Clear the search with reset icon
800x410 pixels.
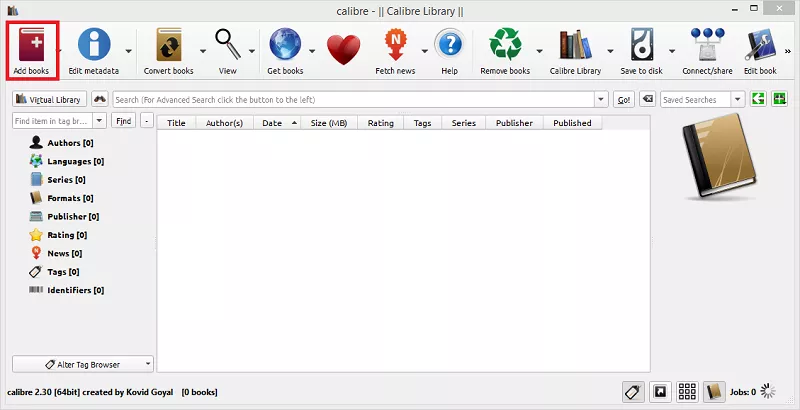[x=647, y=99]
